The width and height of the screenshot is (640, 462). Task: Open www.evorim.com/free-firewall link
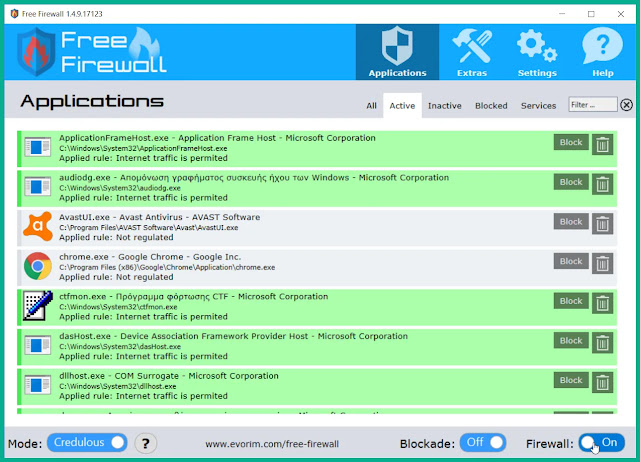[272, 444]
